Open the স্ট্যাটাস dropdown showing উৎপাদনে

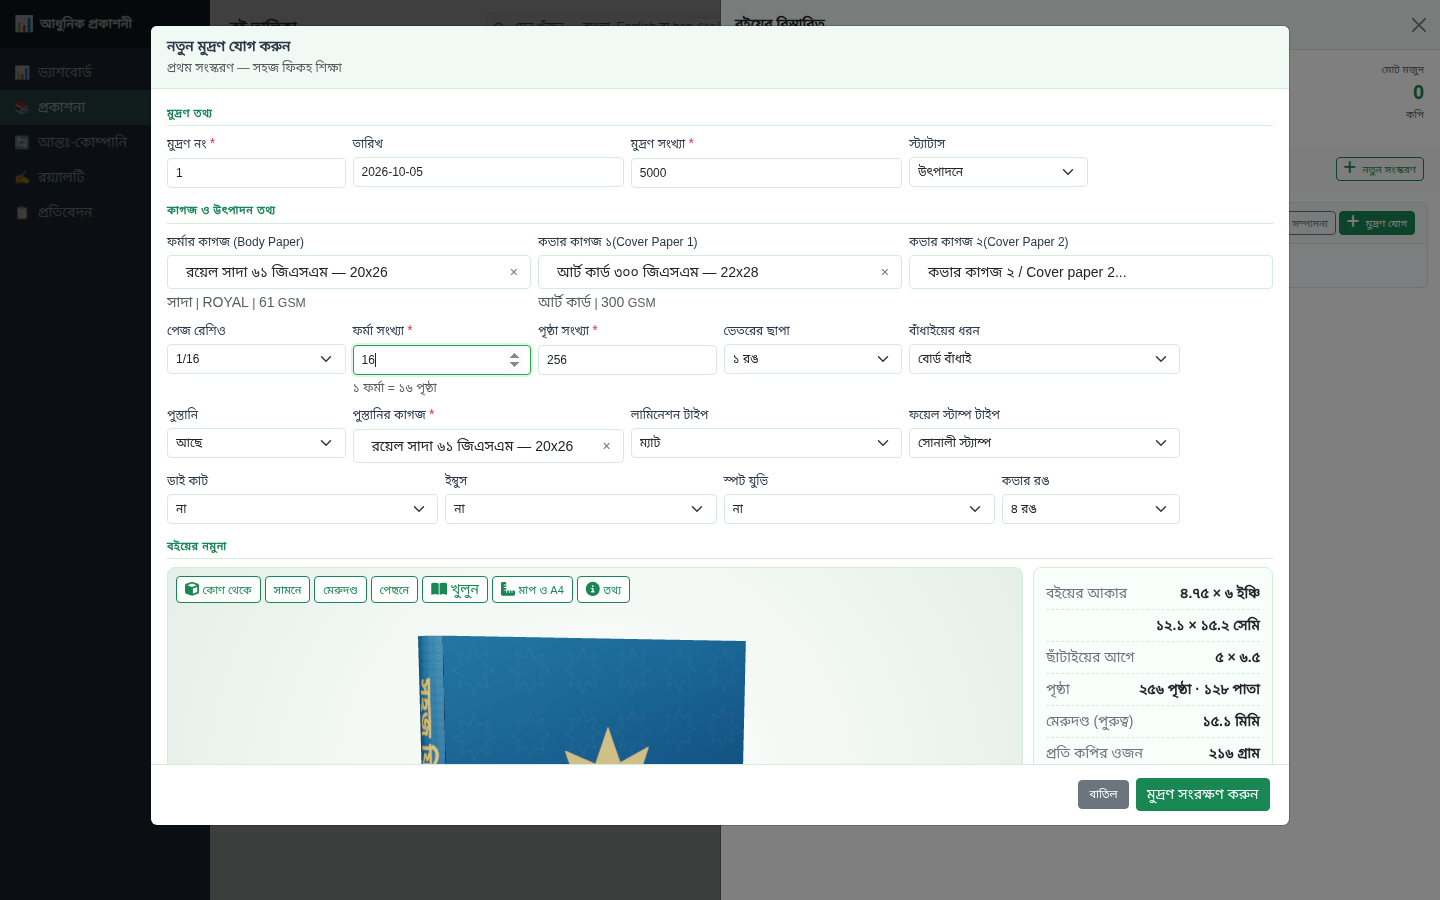point(998,172)
